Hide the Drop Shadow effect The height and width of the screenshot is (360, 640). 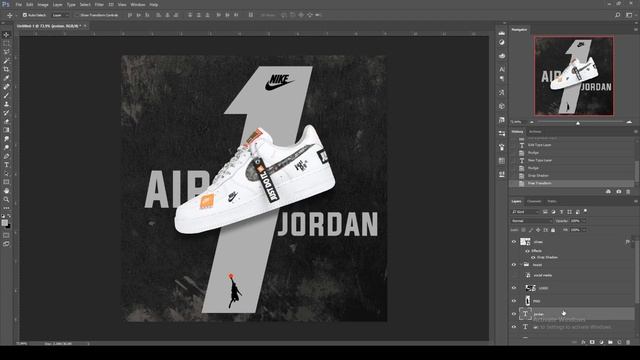[x=533, y=258]
